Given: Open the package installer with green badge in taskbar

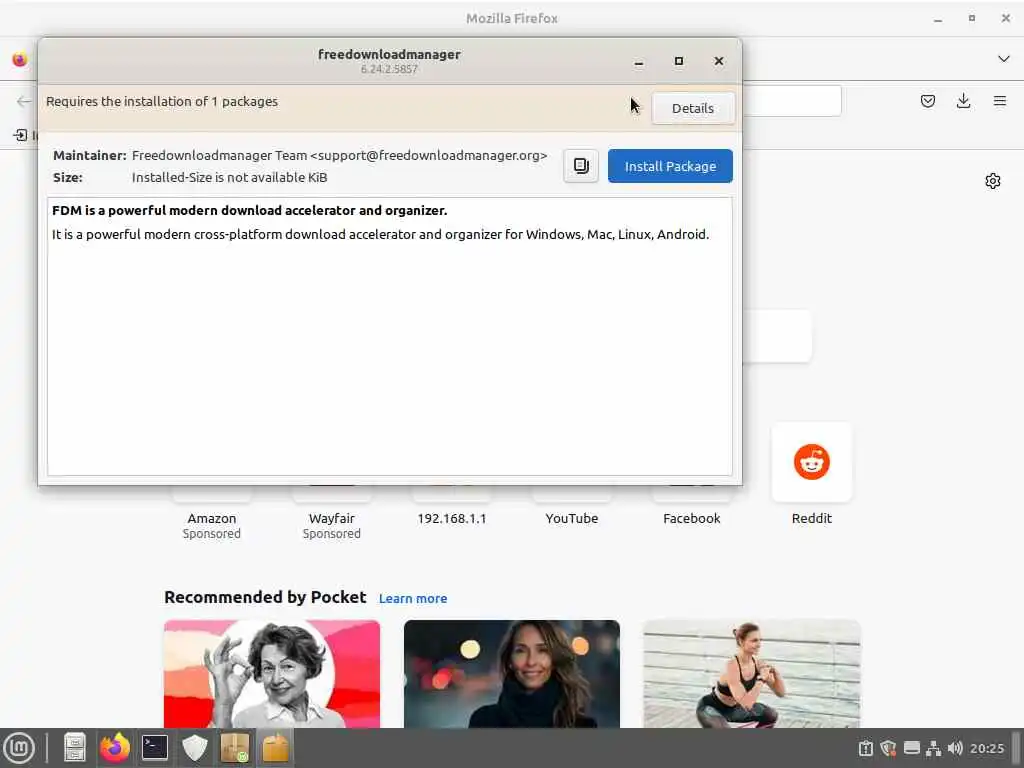Looking at the screenshot, I should [x=235, y=748].
